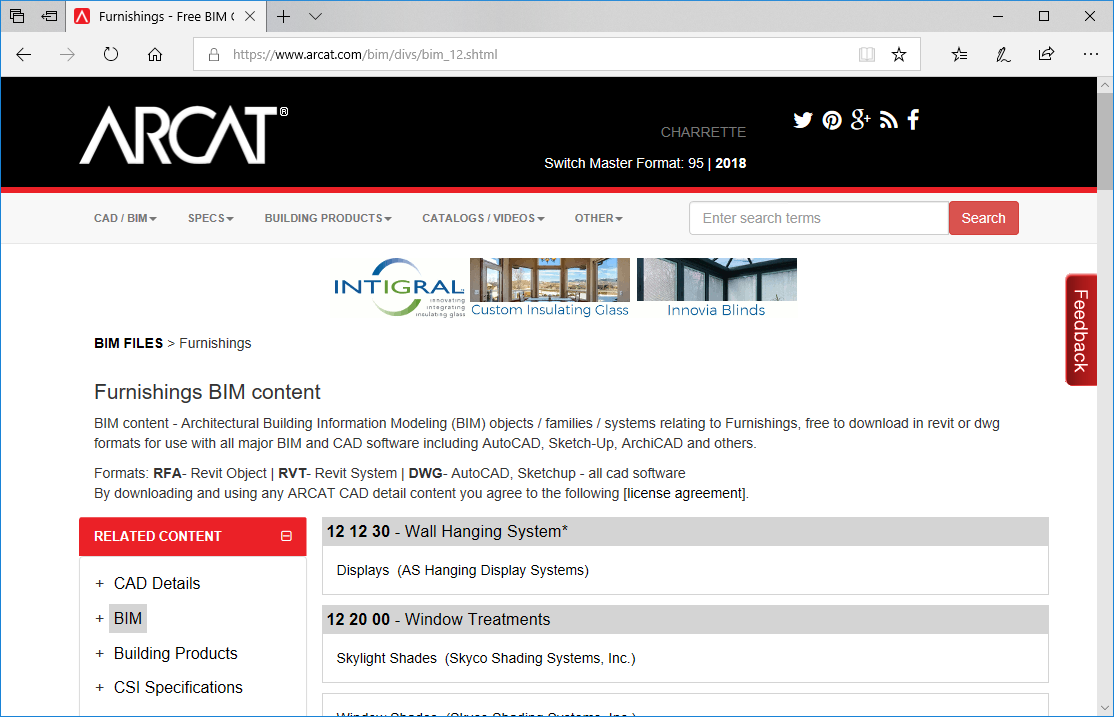Open browser home page via home icon

click(x=154, y=54)
